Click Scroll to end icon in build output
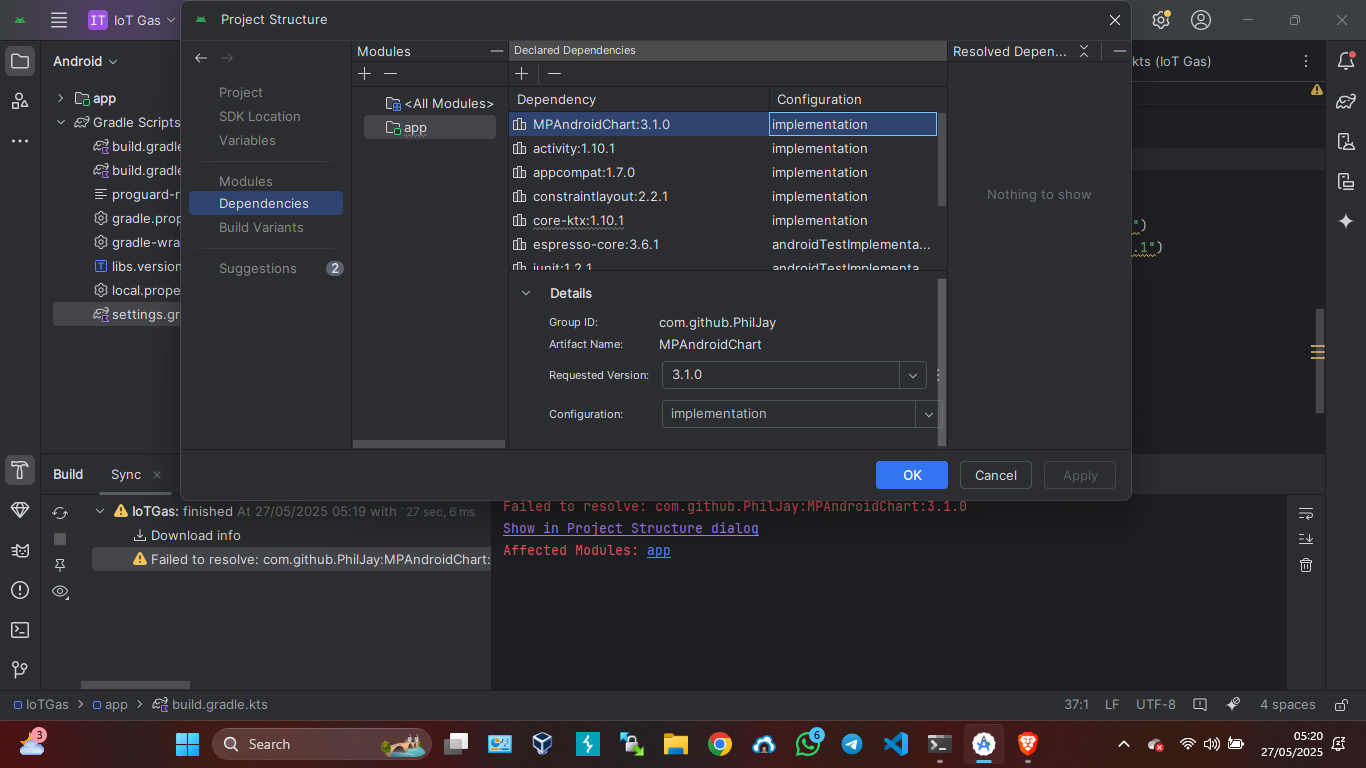Screen dimensions: 1366x768 click(1306, 539)
